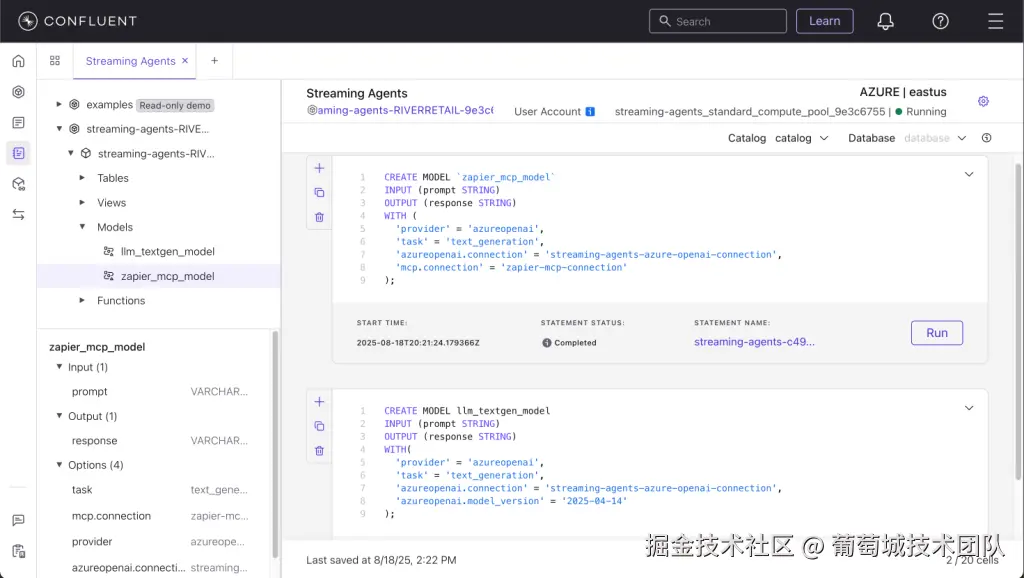
Task: Open the aming-agents-RIVERRETAIL-9e3c environment link
Action: point(400,110)
